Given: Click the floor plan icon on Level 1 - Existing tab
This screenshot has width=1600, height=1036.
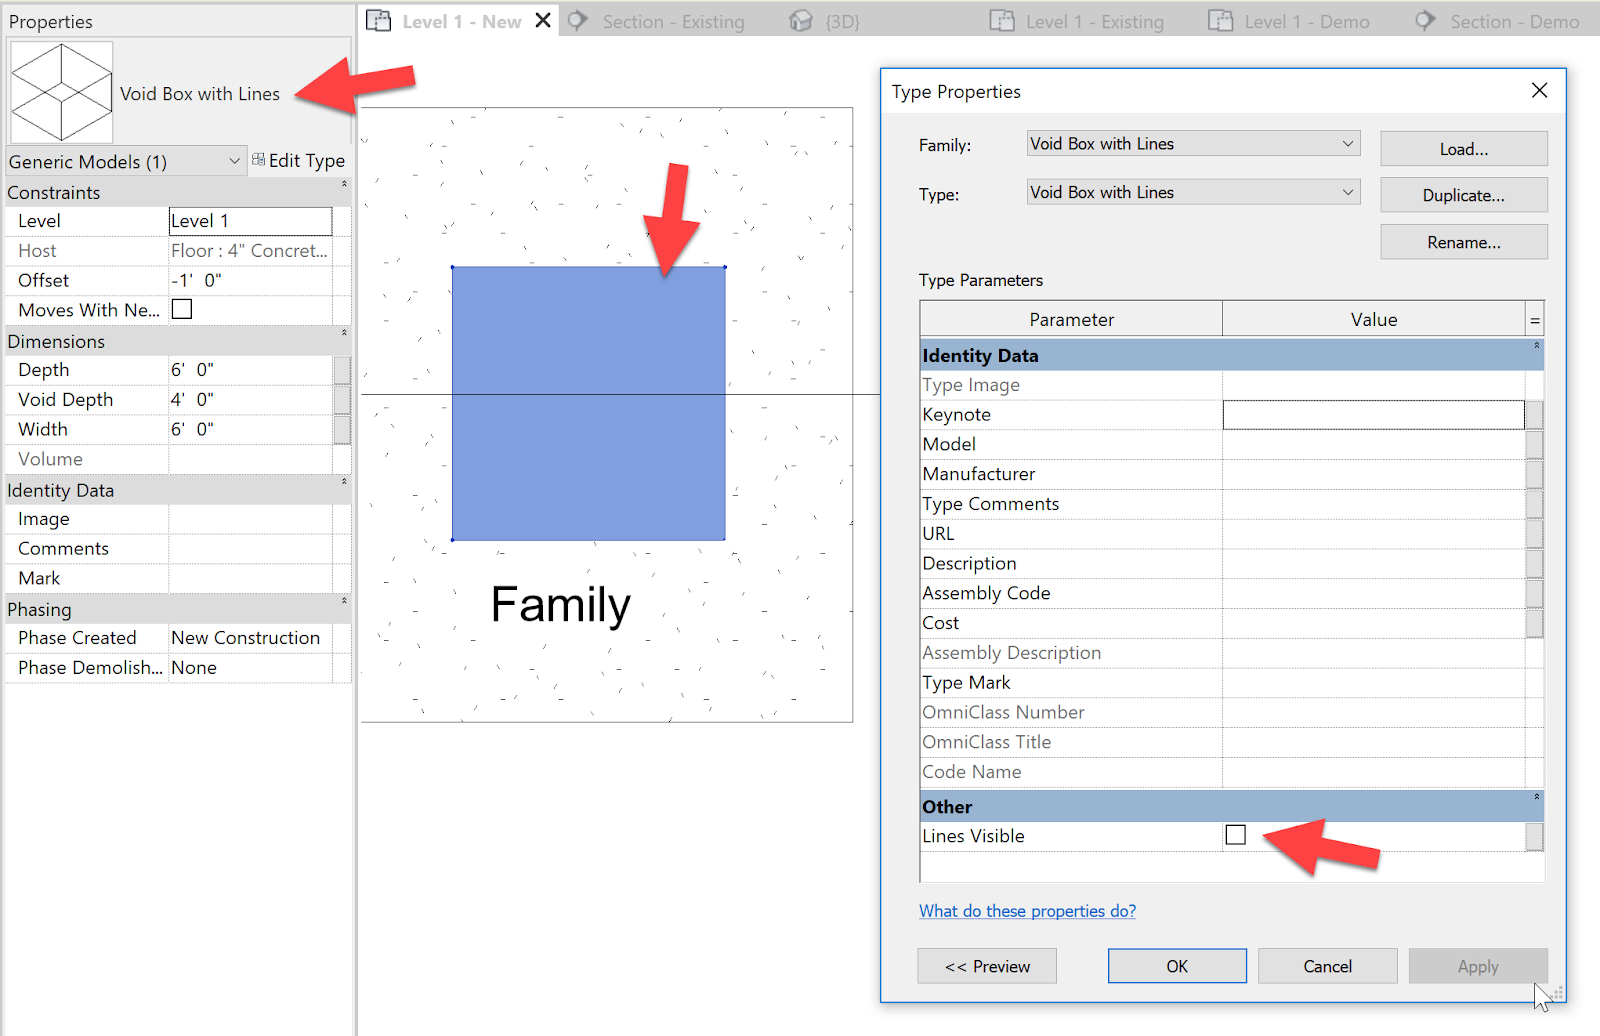Looking at the screenshot, I should click(x=1003, y=20).
